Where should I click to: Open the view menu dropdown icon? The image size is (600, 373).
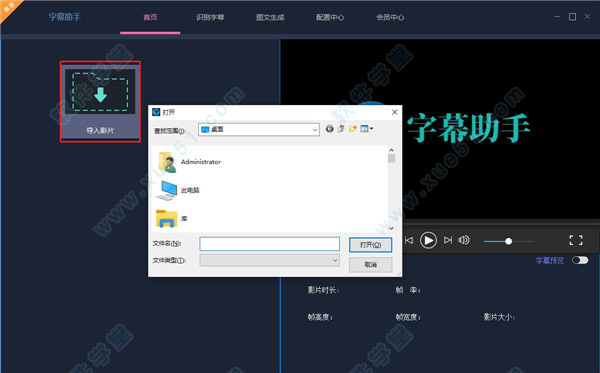367,129
